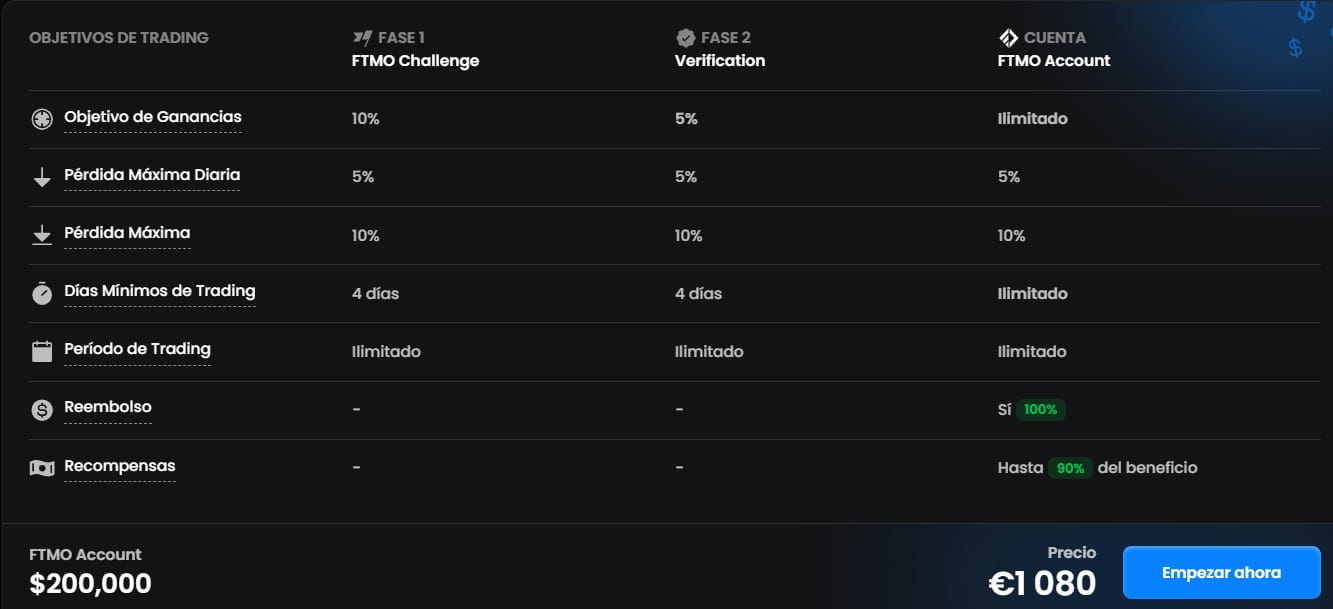Click the green 100% refund badge

1040,409
